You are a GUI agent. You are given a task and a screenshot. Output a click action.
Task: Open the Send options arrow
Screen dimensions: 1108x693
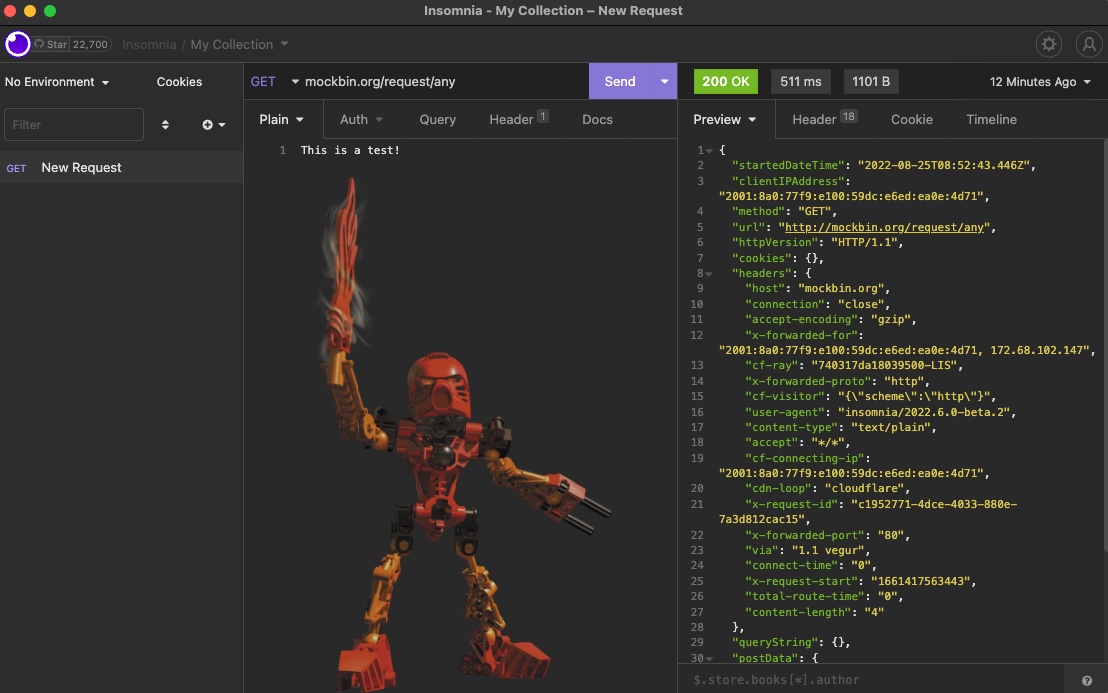[x=662, y=80]
